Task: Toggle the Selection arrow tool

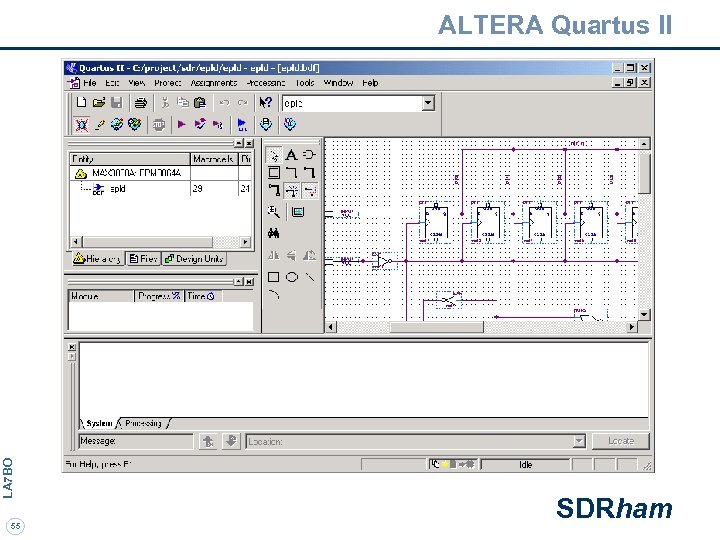Action: [x=274, y=155]
